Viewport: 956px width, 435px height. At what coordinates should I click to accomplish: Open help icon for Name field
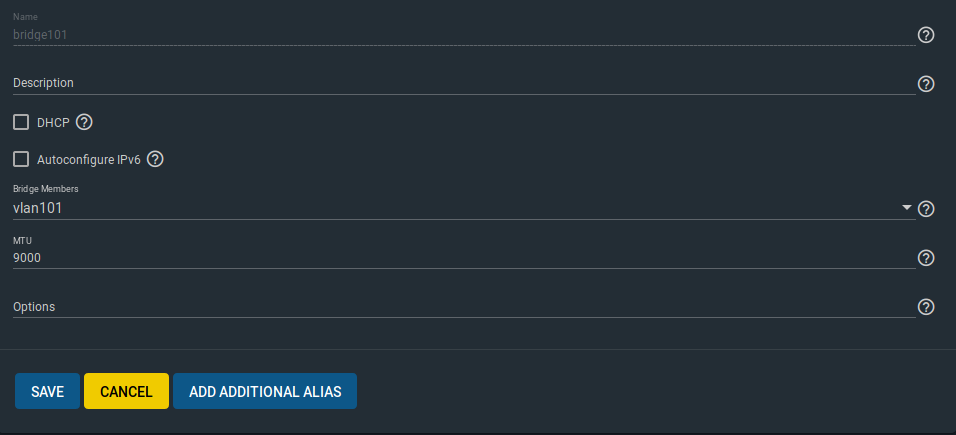point(926,35)
